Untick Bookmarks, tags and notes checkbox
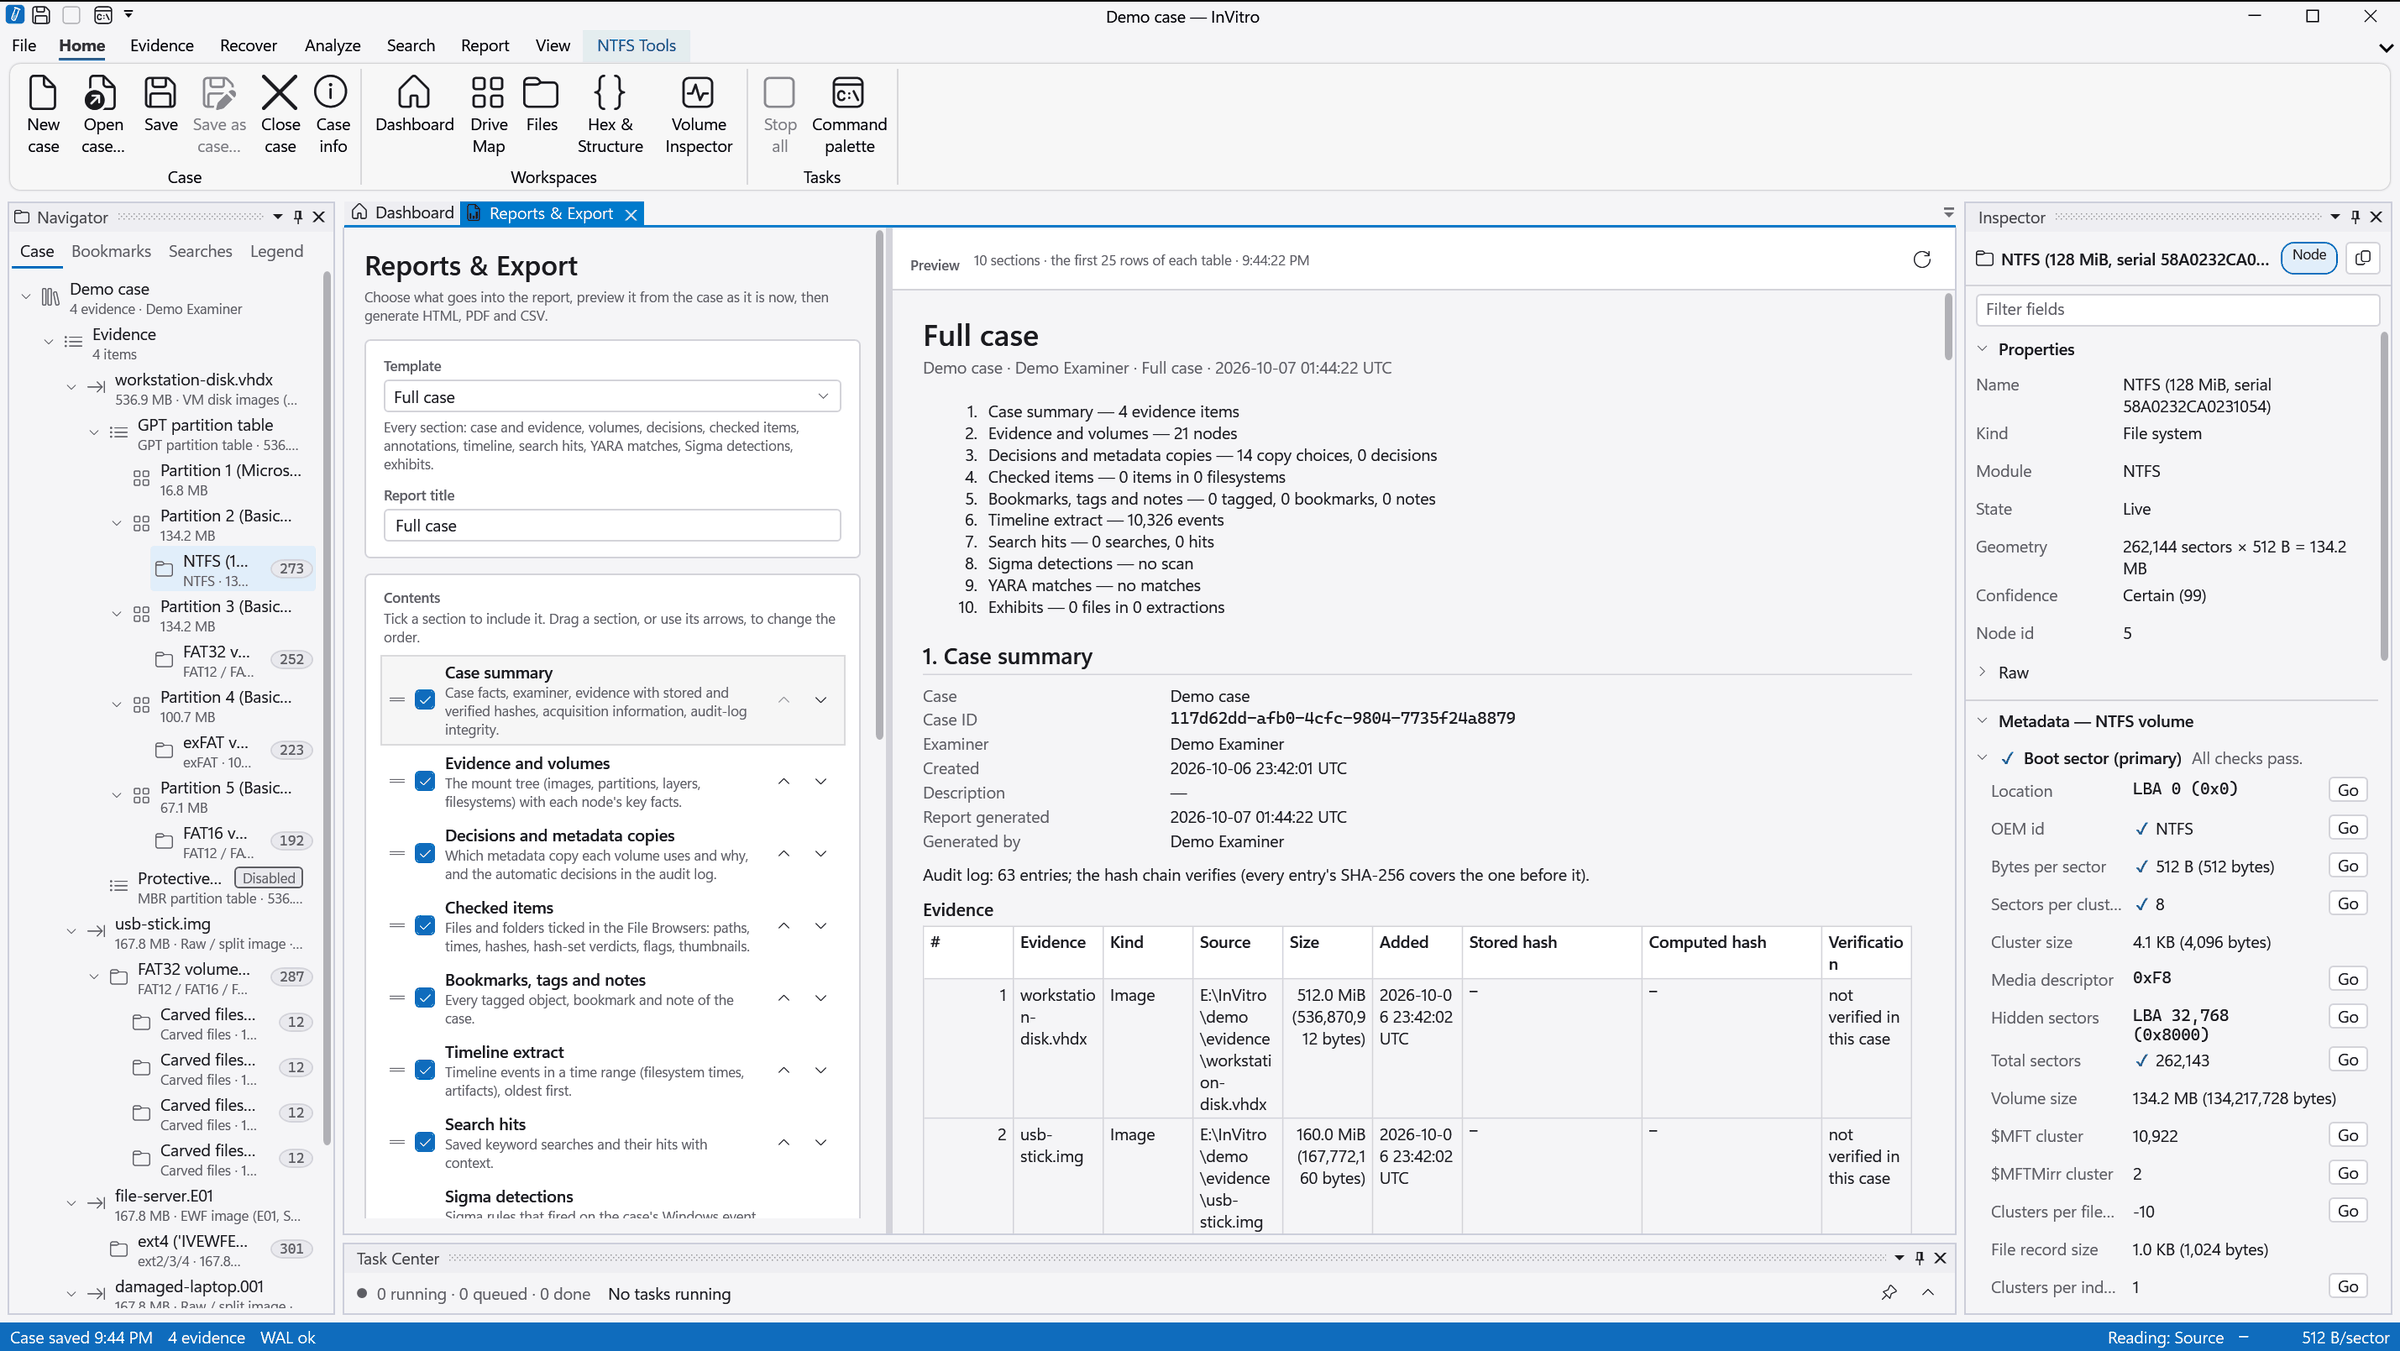This screenshot has height=1351, width=2400. 425,998
